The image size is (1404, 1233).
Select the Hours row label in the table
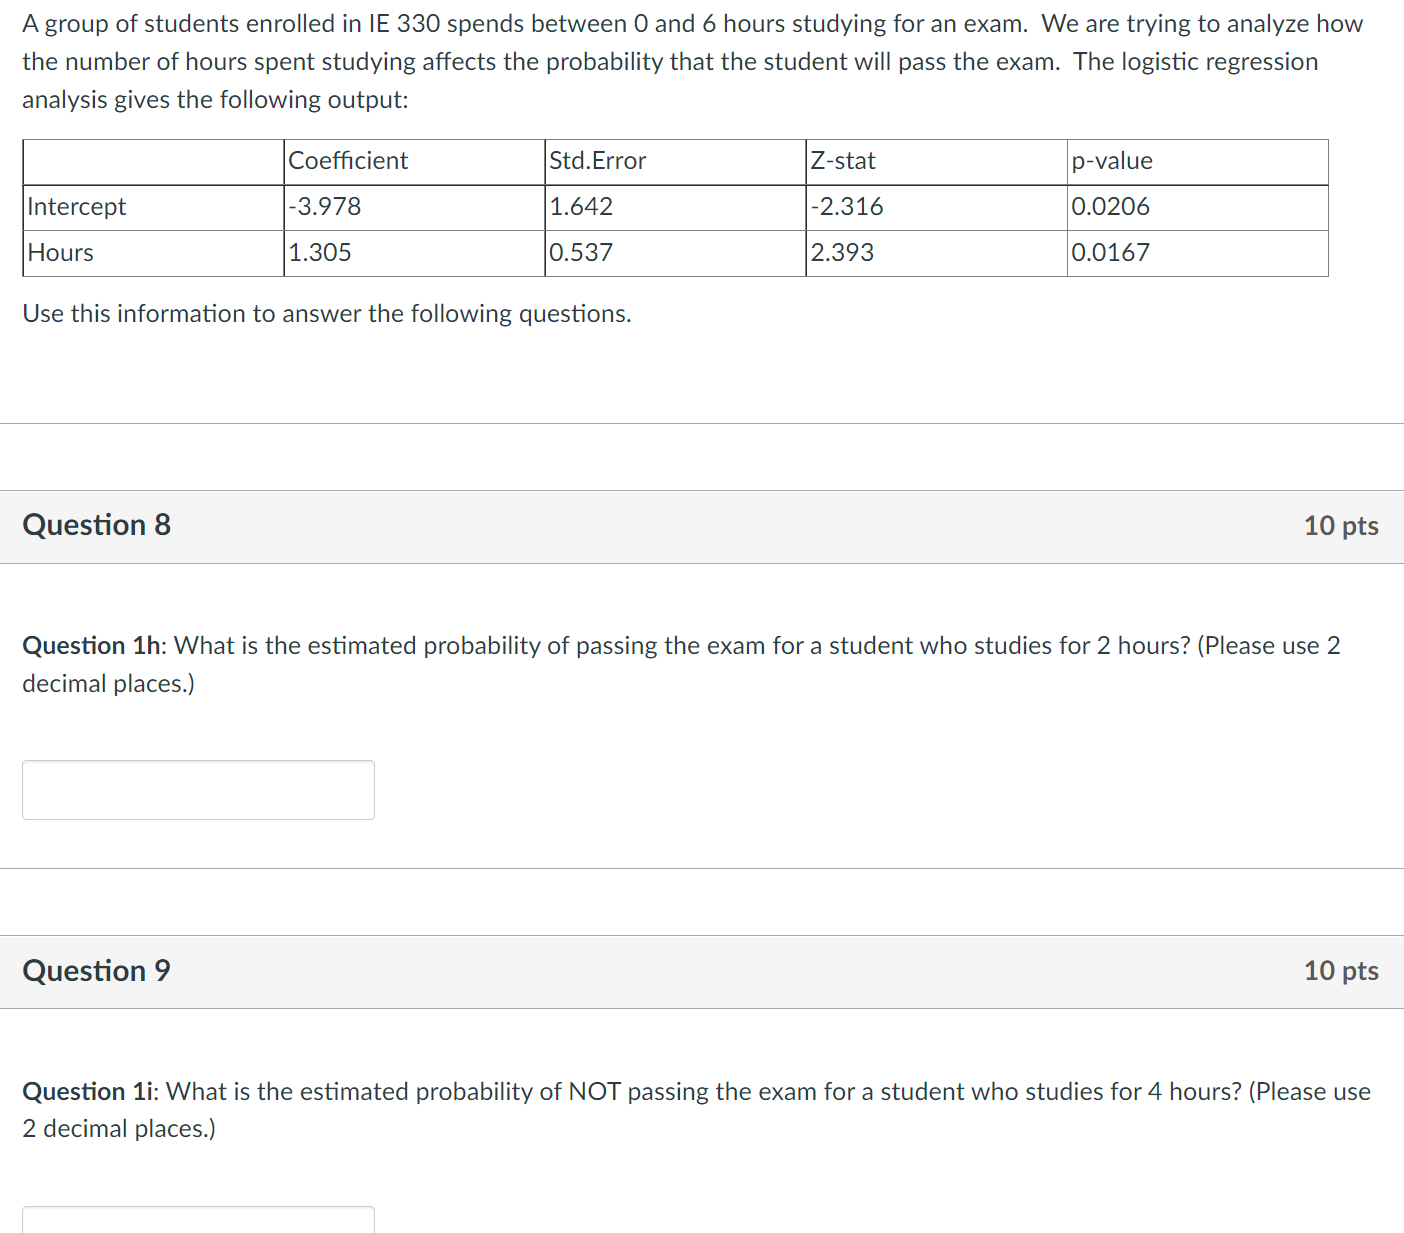(60, 252)
